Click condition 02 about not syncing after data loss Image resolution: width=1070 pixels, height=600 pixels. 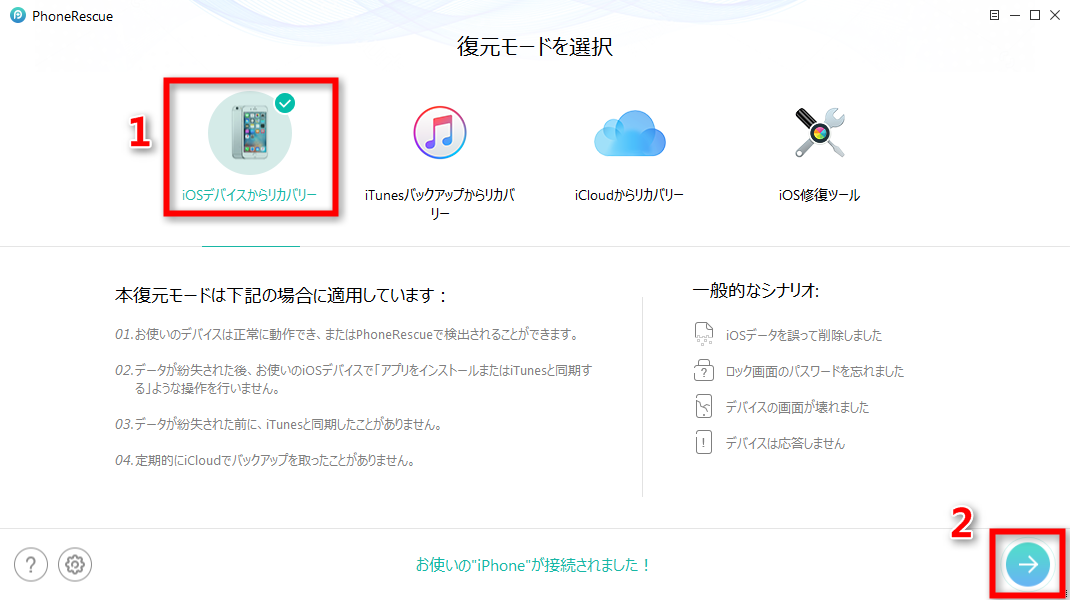coord(353,380)
